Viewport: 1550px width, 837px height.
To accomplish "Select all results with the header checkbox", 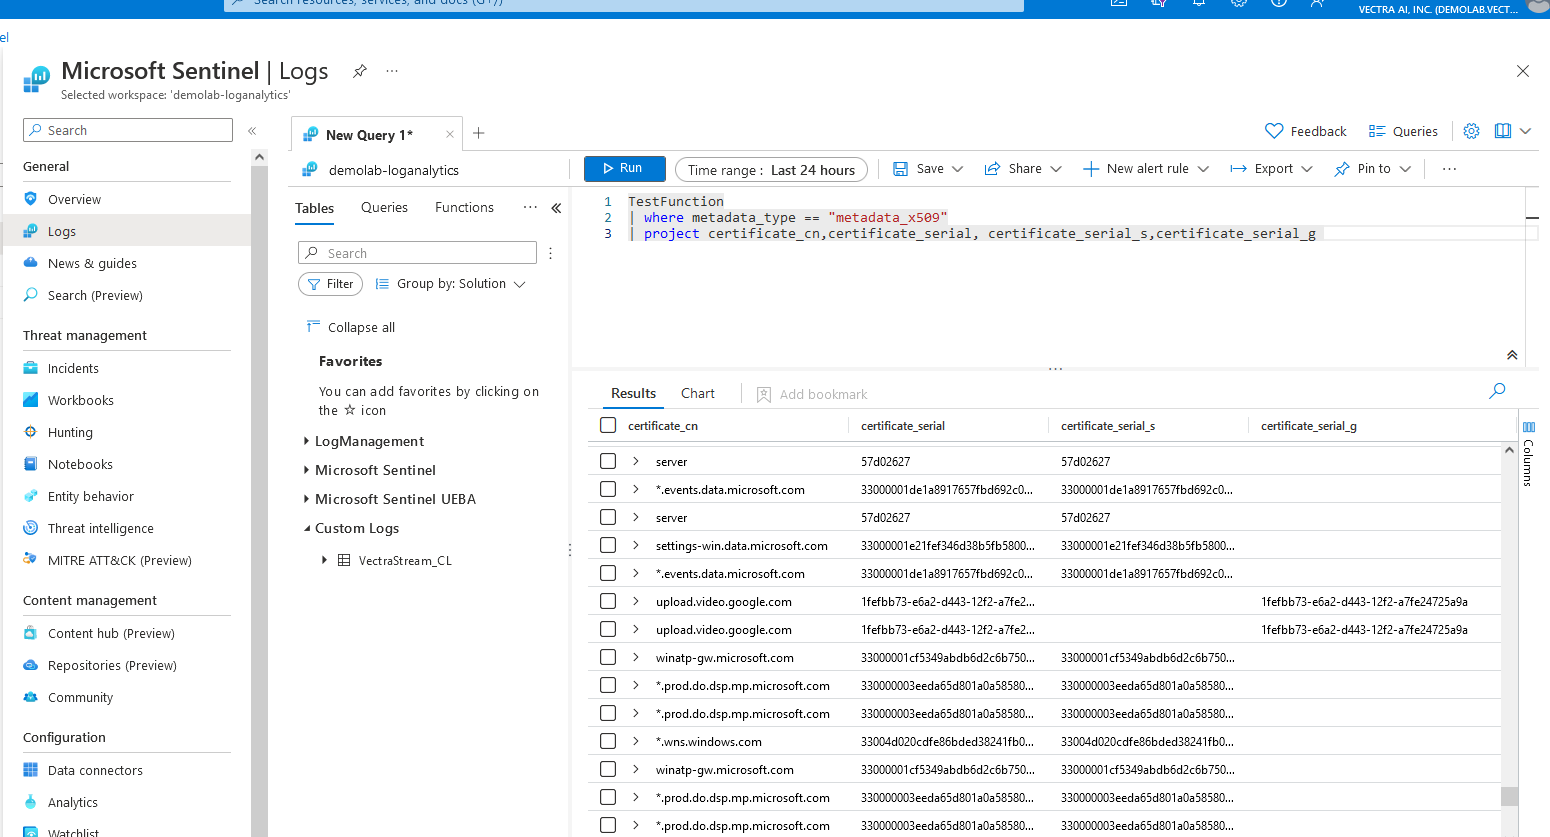I will pos(608,425).
